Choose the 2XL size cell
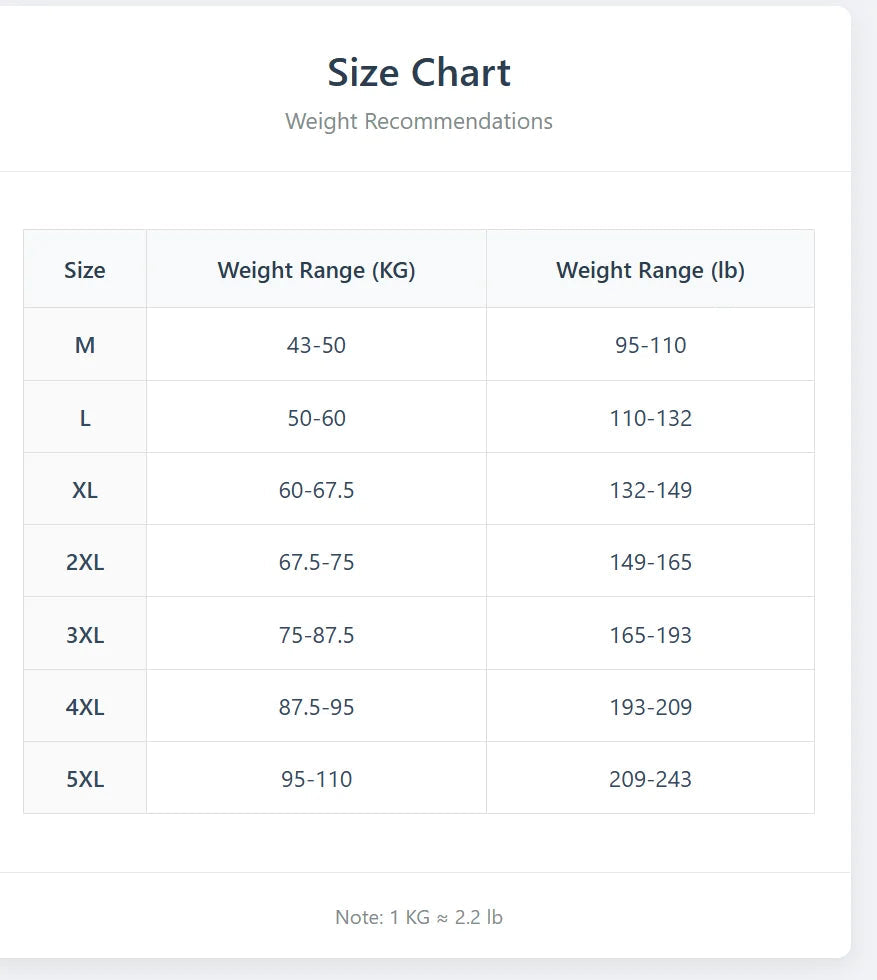 pos(85,562)
